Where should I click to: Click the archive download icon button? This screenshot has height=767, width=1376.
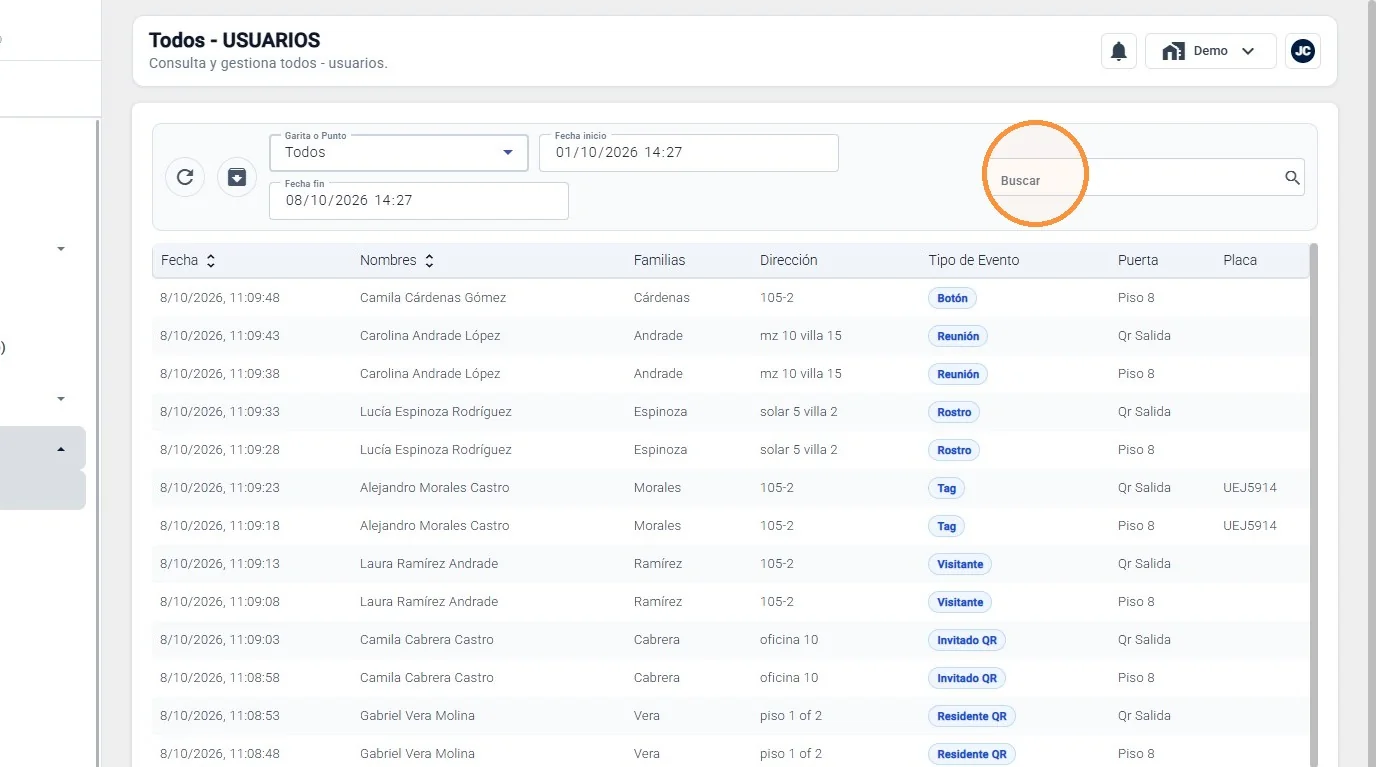pyautogui.click(x=237, y=177)
